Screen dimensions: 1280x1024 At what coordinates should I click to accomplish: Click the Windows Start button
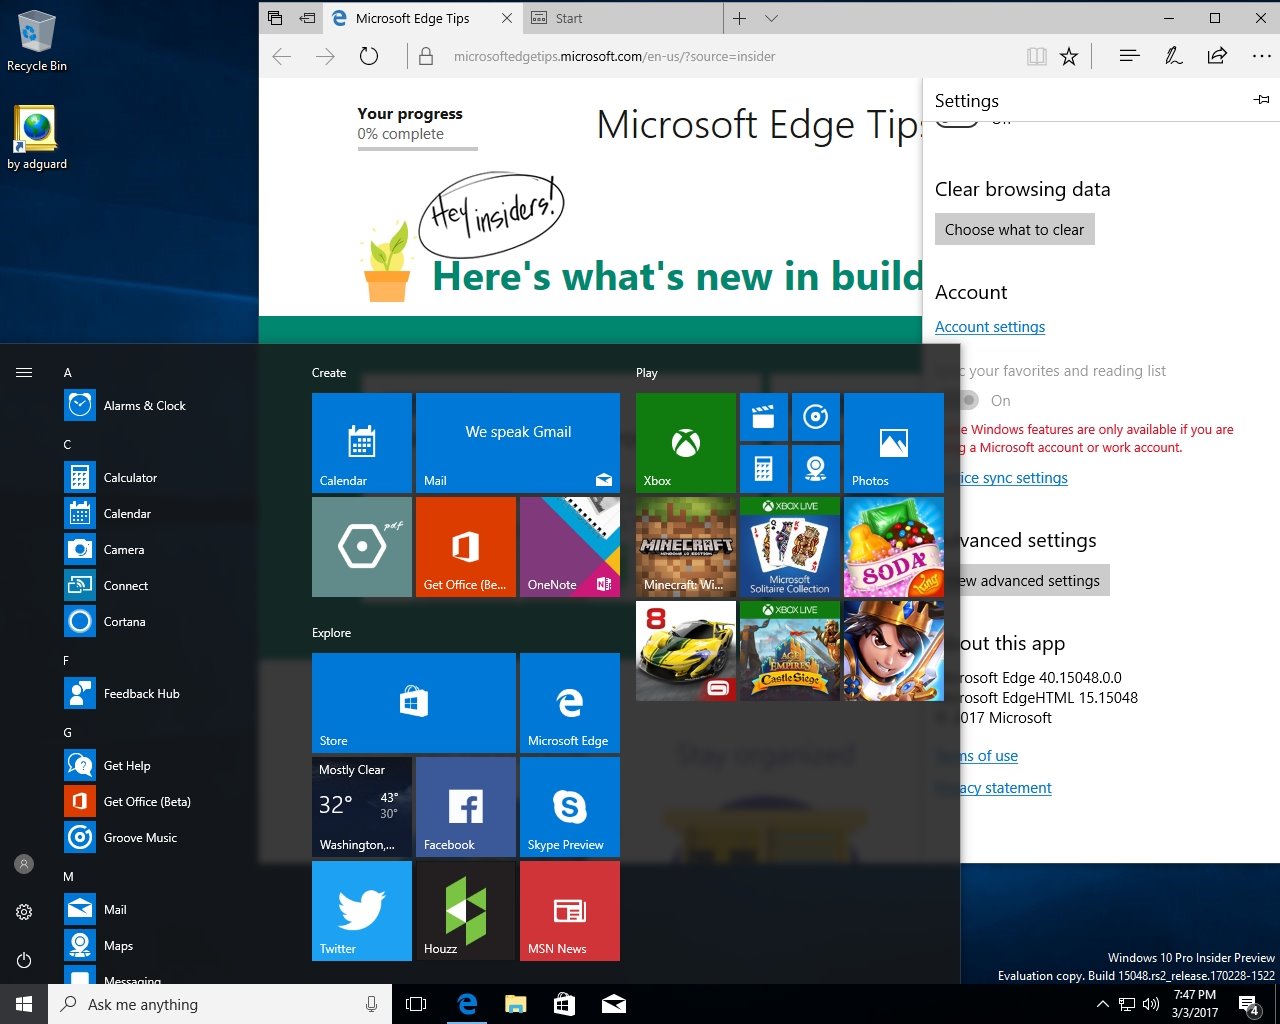[24, 1004]
